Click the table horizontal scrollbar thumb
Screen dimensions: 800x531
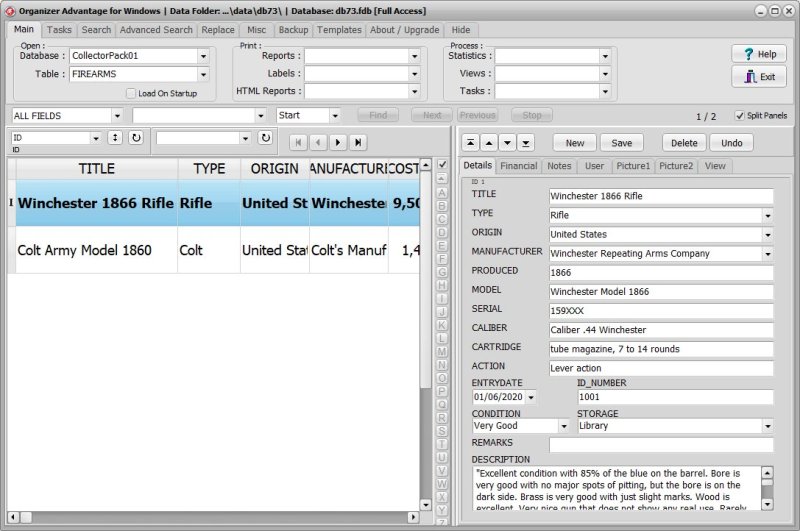tap(26, 517)
